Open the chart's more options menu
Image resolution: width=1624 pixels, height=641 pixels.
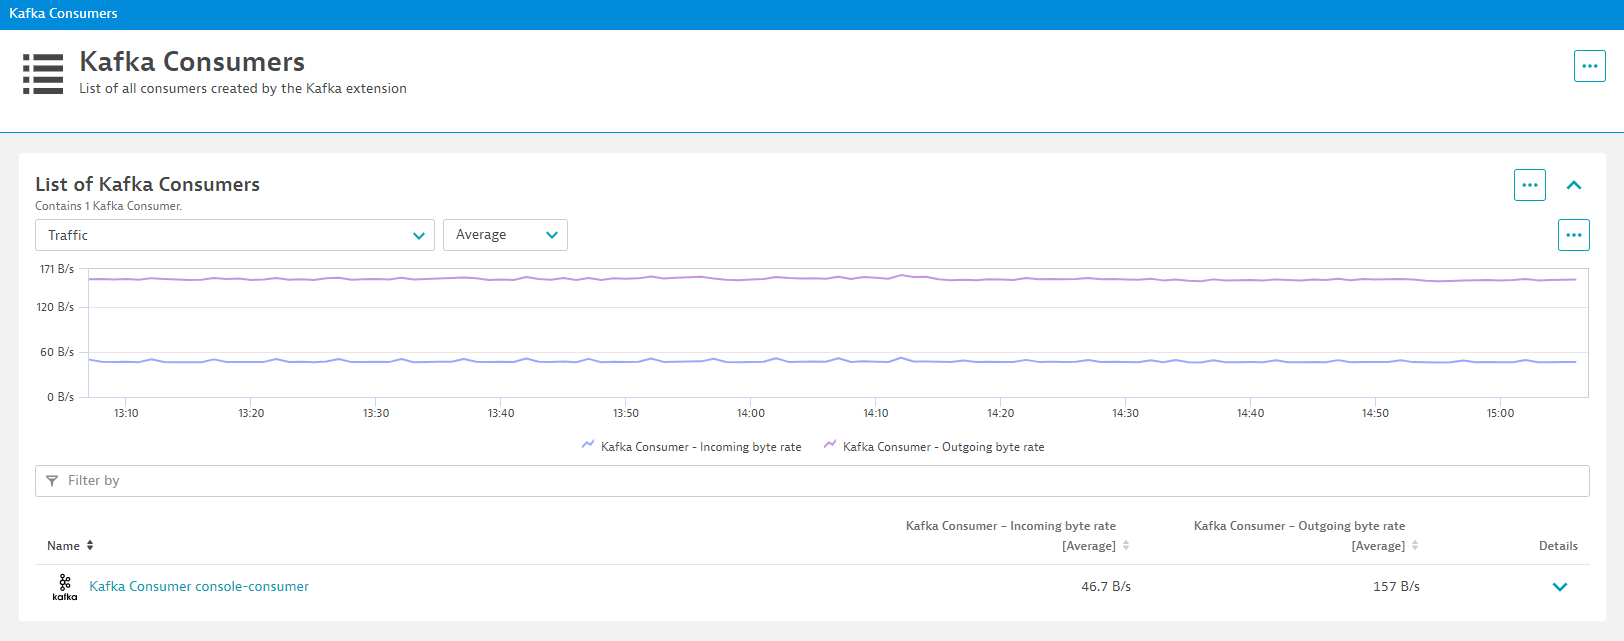pos(1573,235)
